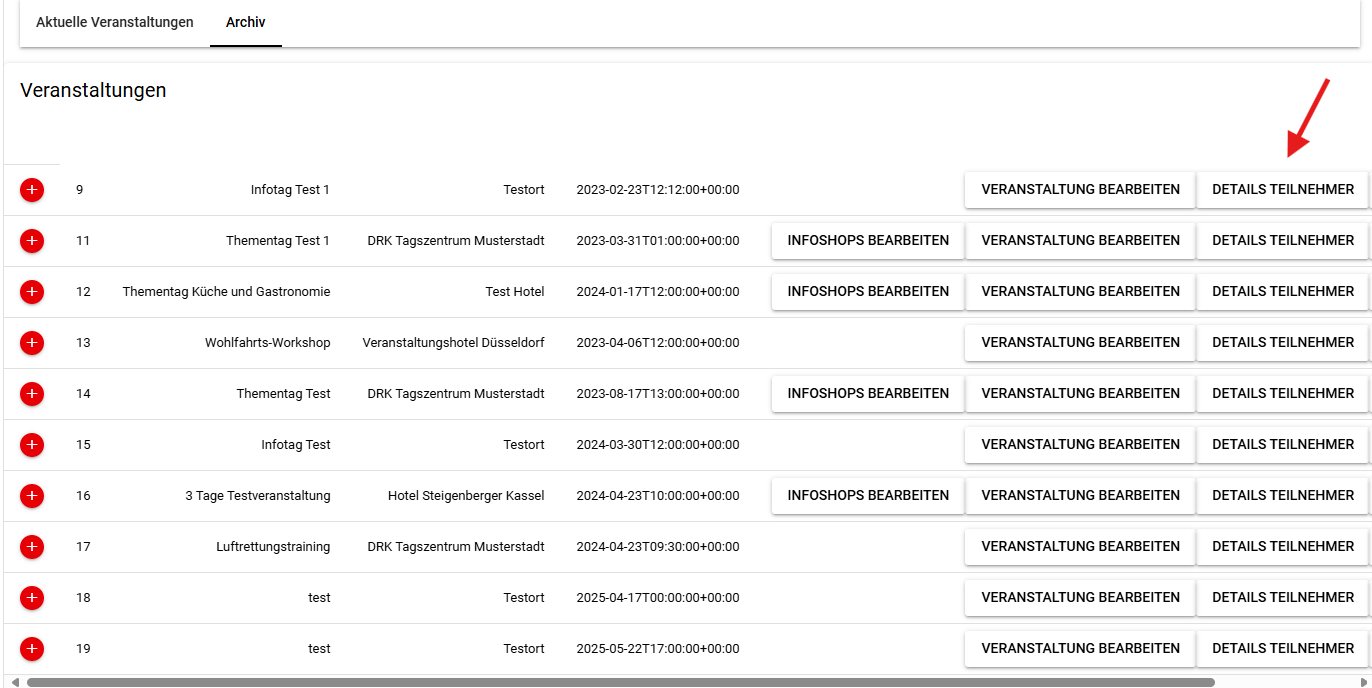Open Details Teilnehmer for Infotag Test 1
Screen dimensions: 1372x688
pyautogui.click(x=1283, y=190)
